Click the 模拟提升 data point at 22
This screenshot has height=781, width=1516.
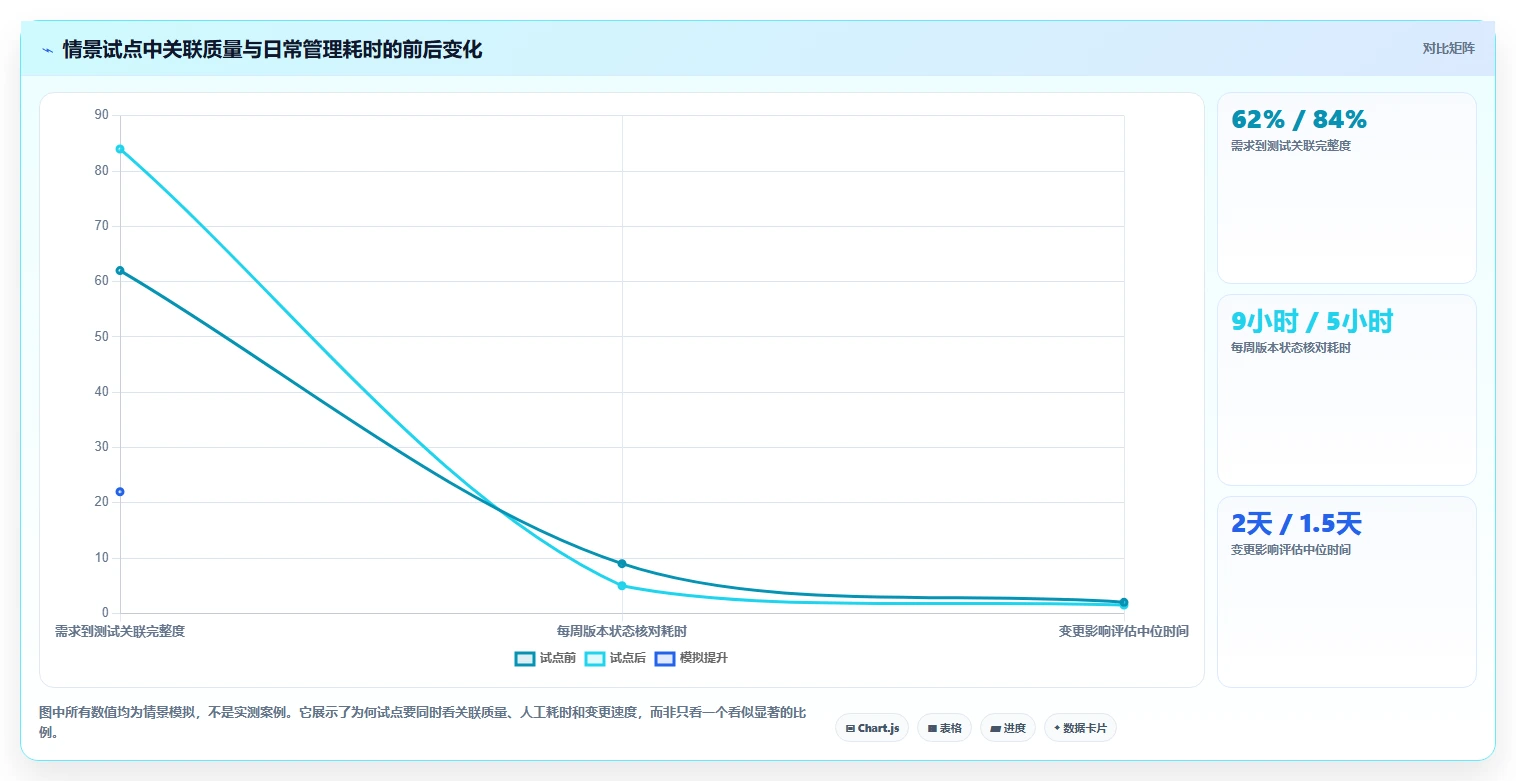pos(120,492)
